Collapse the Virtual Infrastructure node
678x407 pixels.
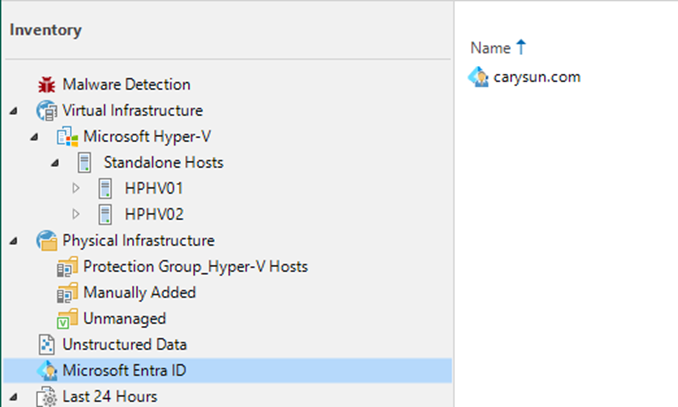(14, 111)
